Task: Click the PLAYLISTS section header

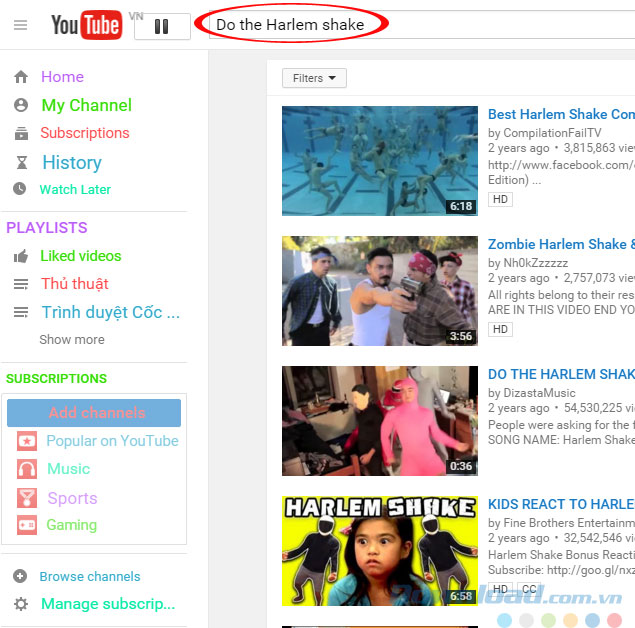Action: coord(47,228)
